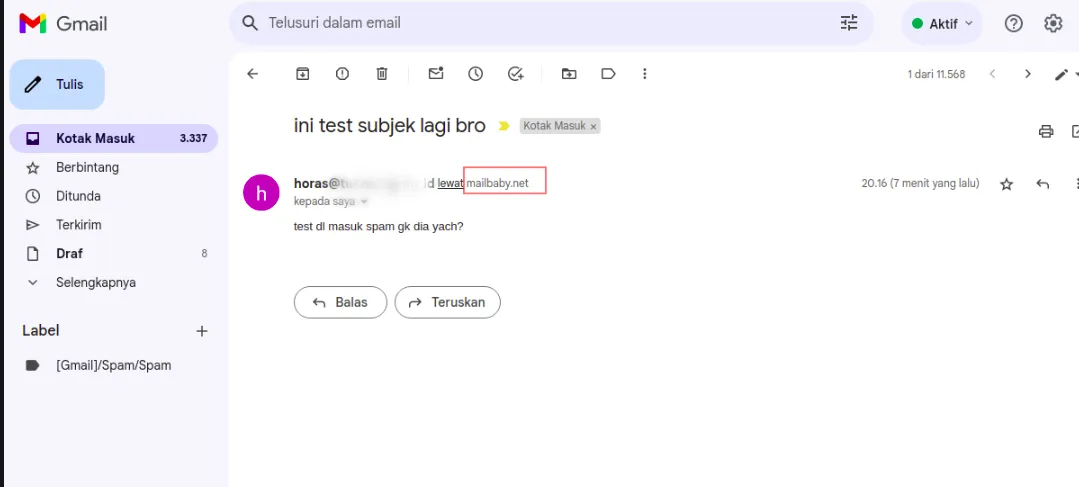Star this email from horas
1079x487 pixels.
[1007, 184]
